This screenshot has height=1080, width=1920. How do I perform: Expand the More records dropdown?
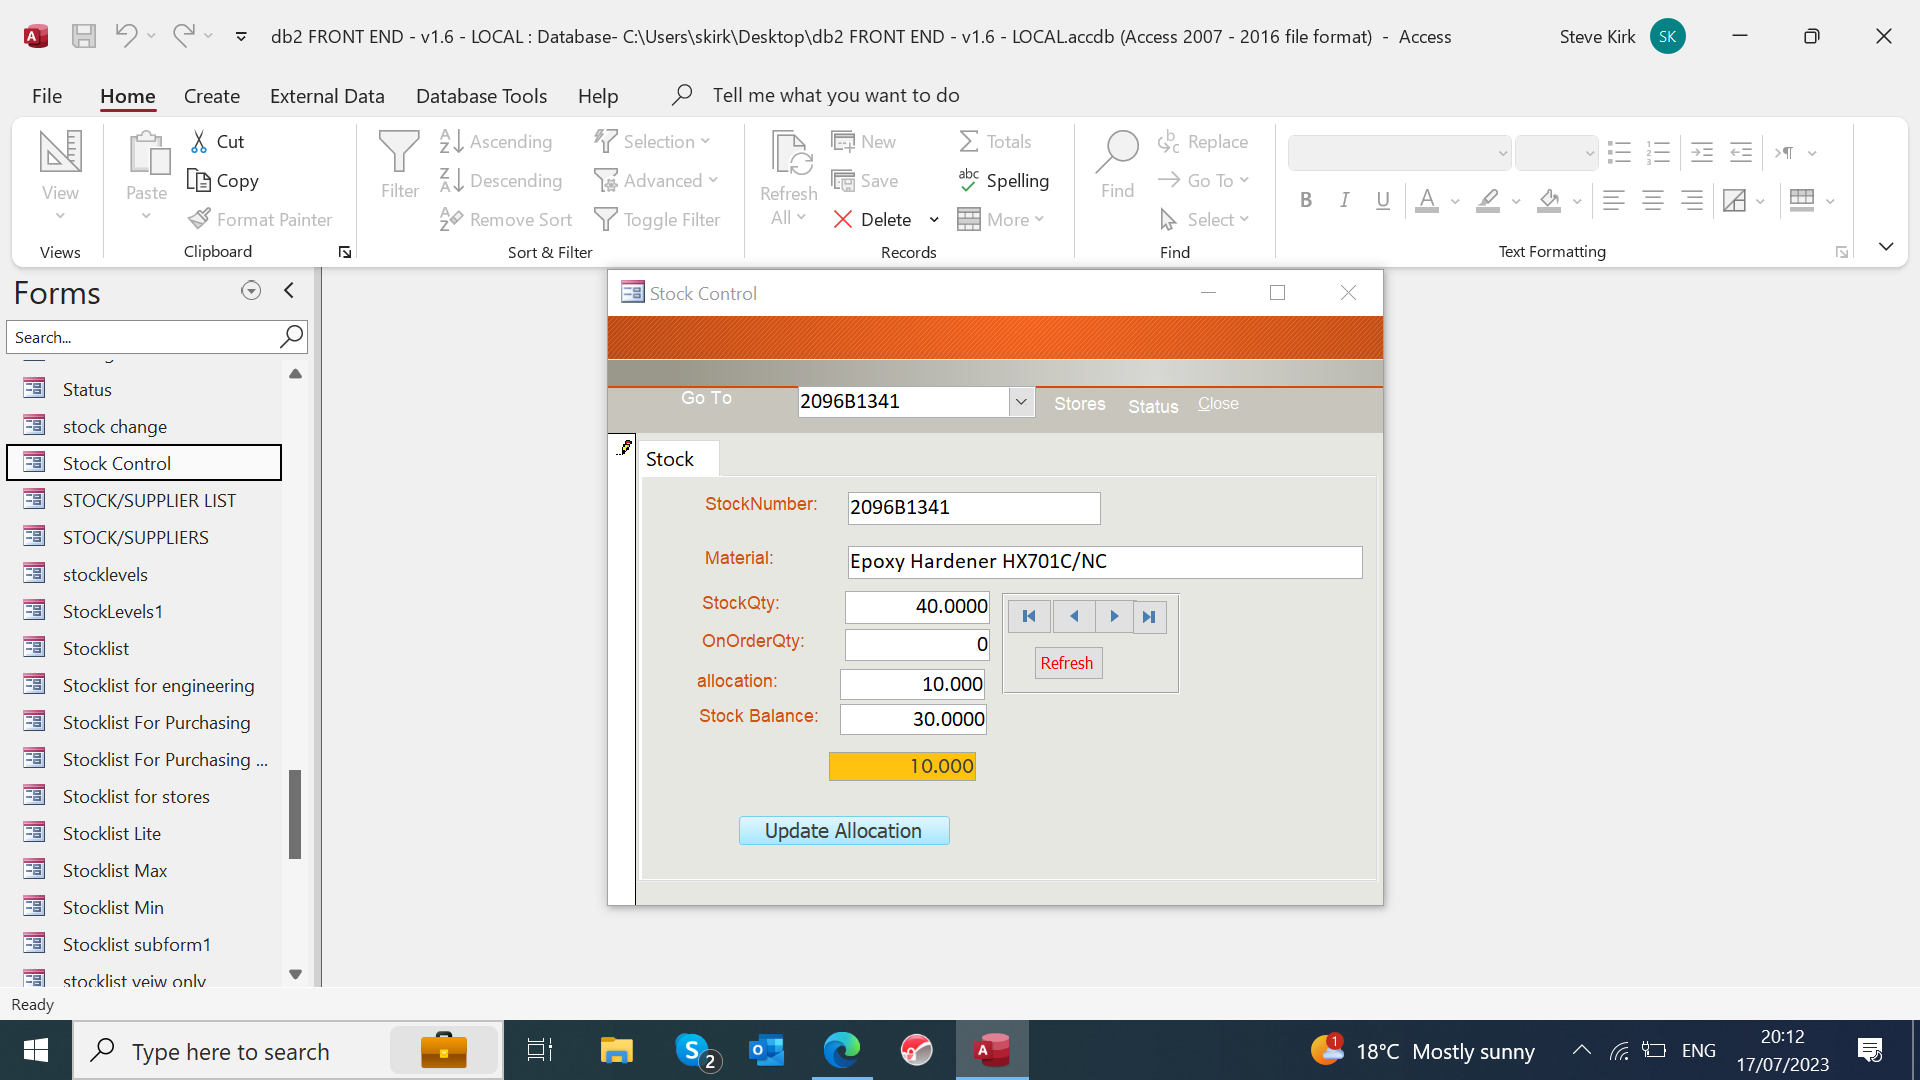(1039, 219)
